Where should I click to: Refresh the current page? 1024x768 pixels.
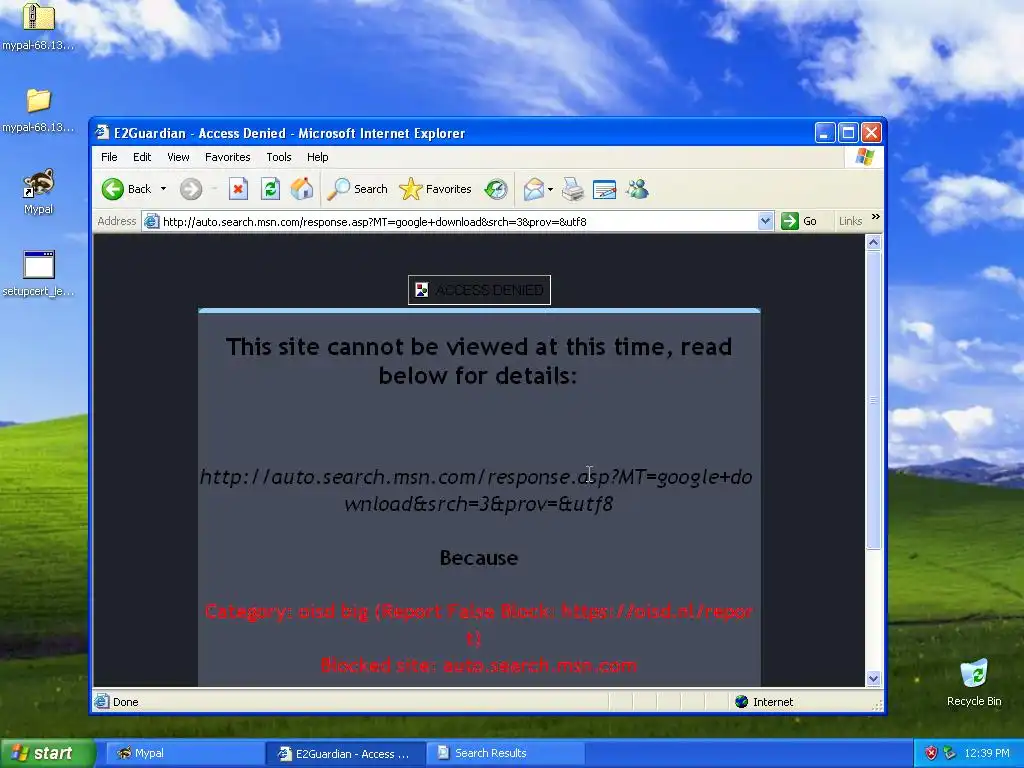click(x=270, y=189)
